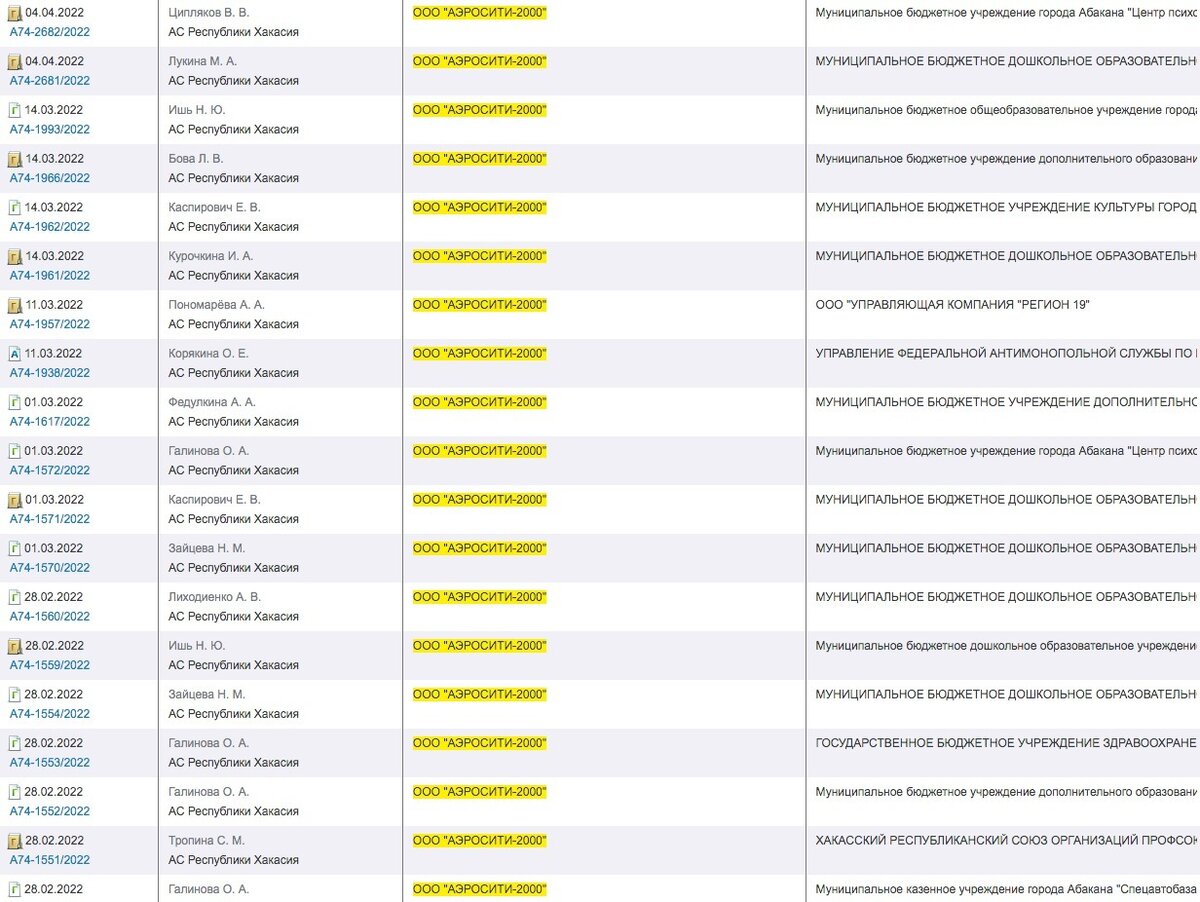Click judge name Пономарёва А. А.

(x=217, y=306)
